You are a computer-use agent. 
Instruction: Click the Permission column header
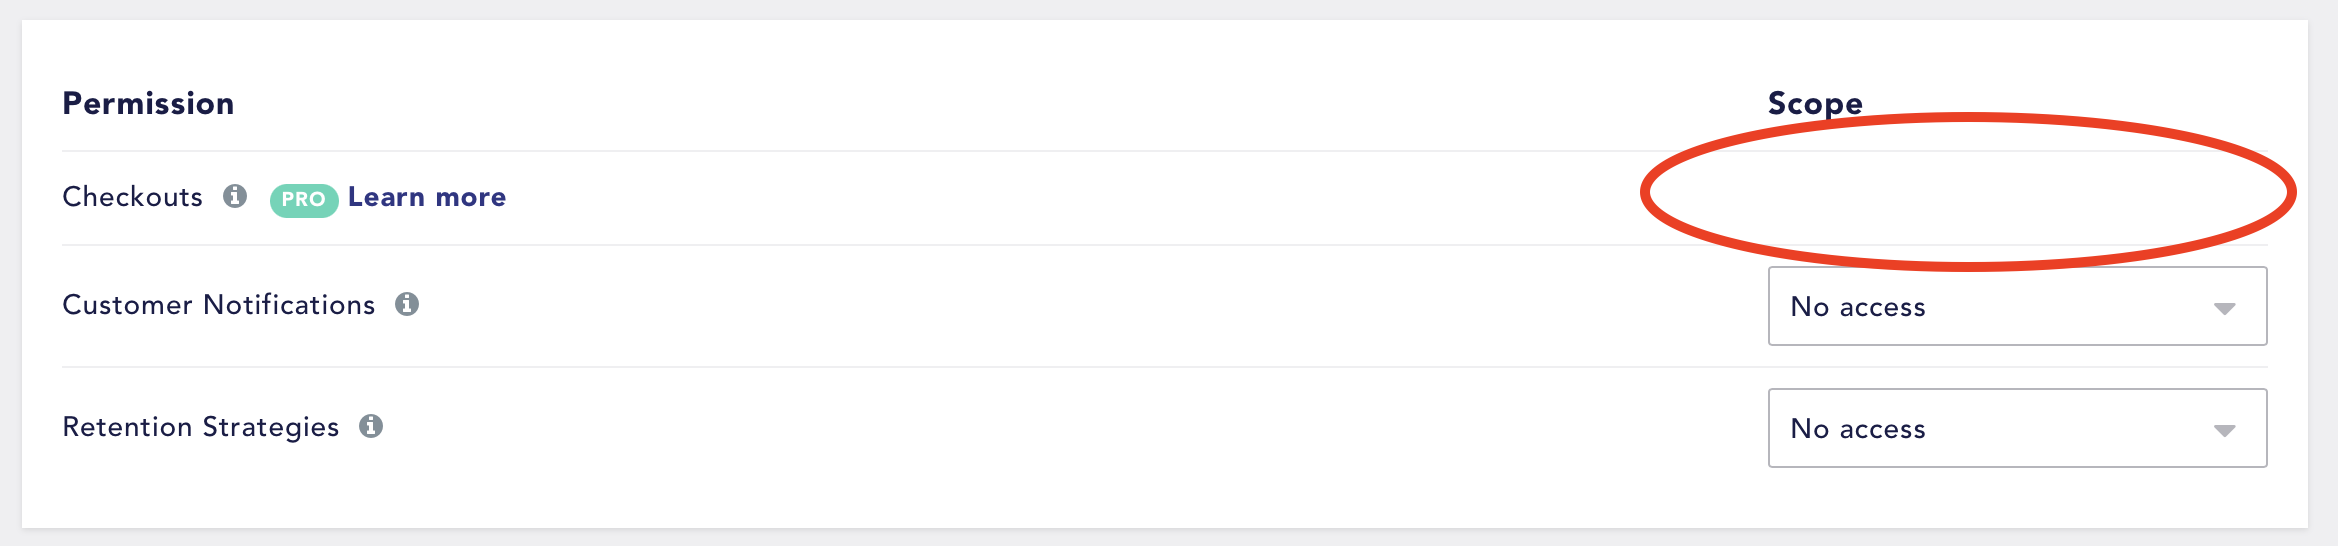click(x=148, y=103)
